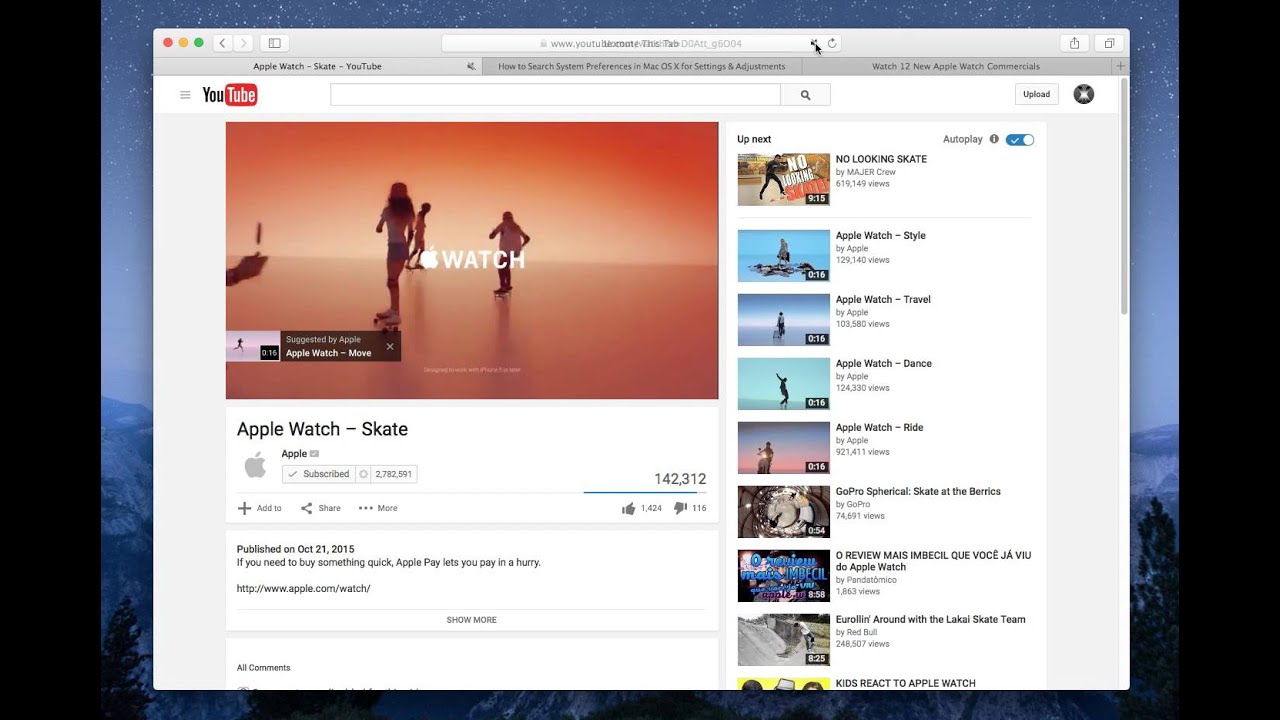Open O REVIEW MAIS IMBECIL video thumbnail
This screenshot has width=1280, height=720.
(784, 575)
